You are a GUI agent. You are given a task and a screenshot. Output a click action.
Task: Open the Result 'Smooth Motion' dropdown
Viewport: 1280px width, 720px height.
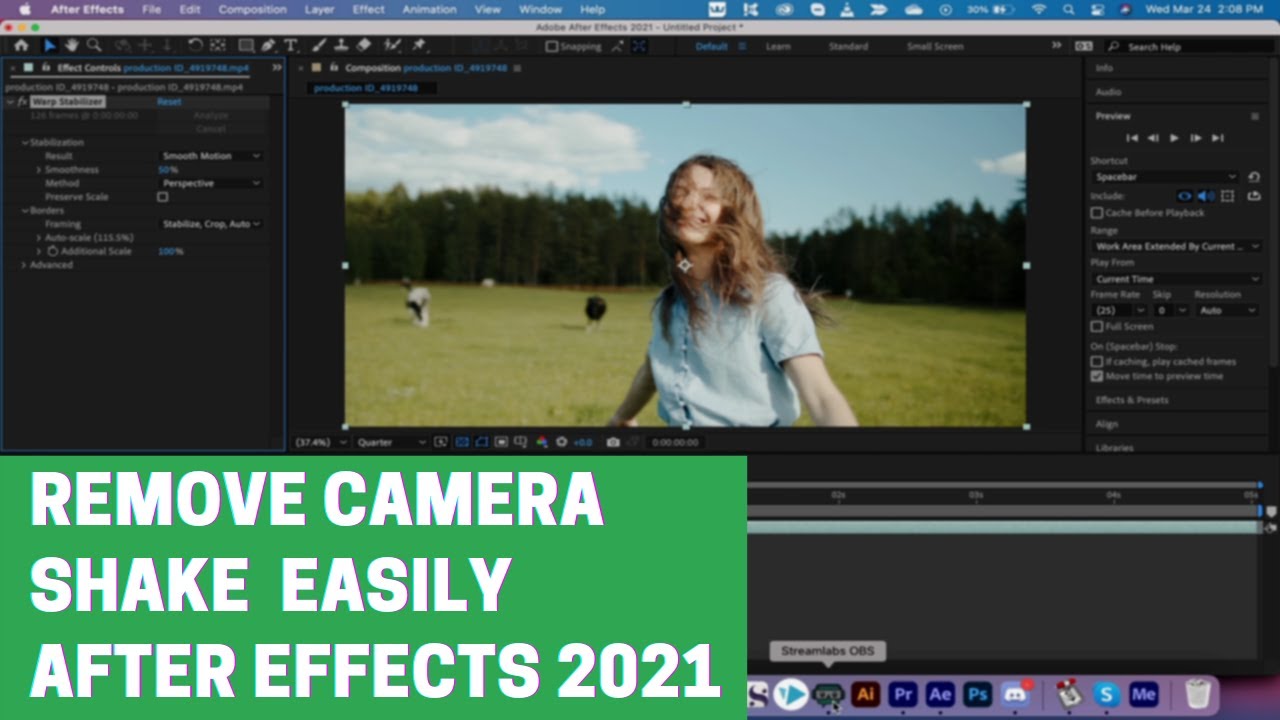tap(211, 156)
